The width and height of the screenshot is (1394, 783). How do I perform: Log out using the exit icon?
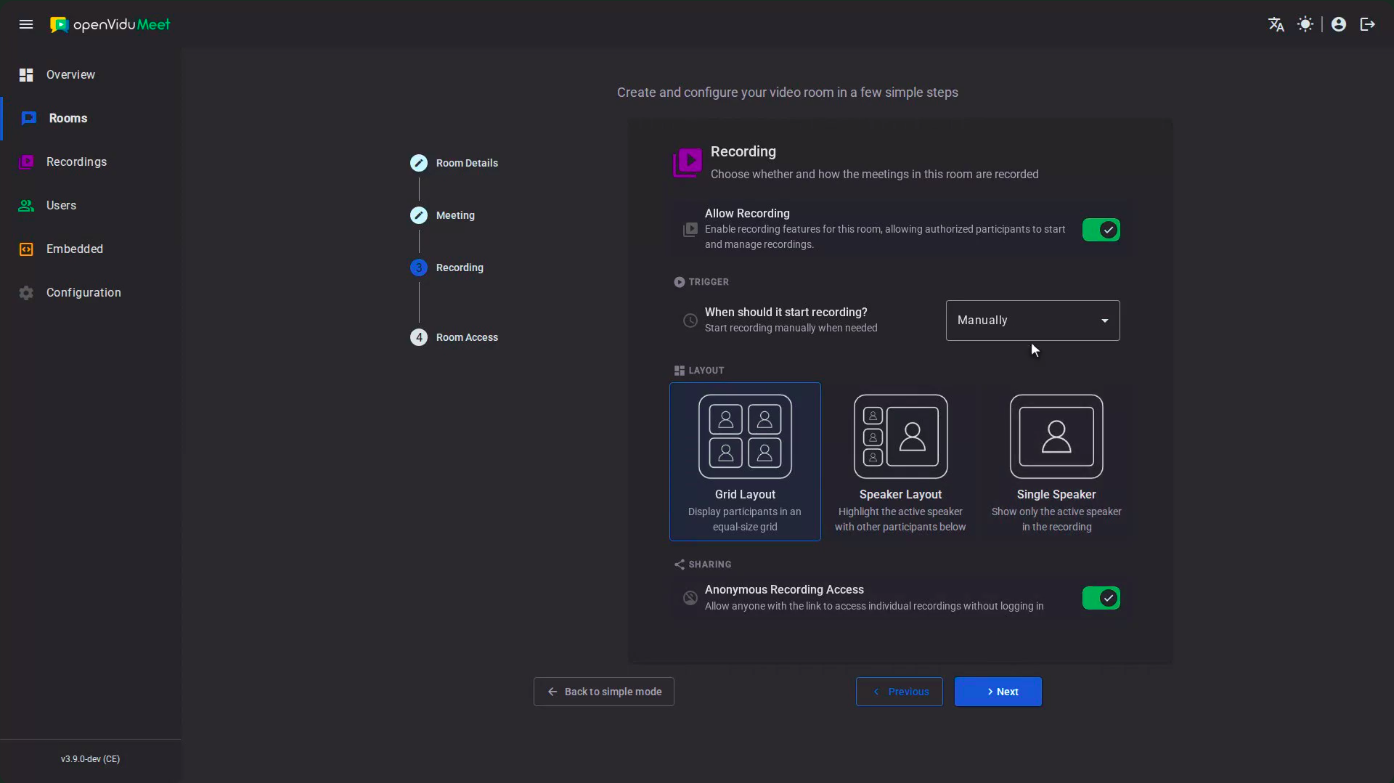[1368, 24]
